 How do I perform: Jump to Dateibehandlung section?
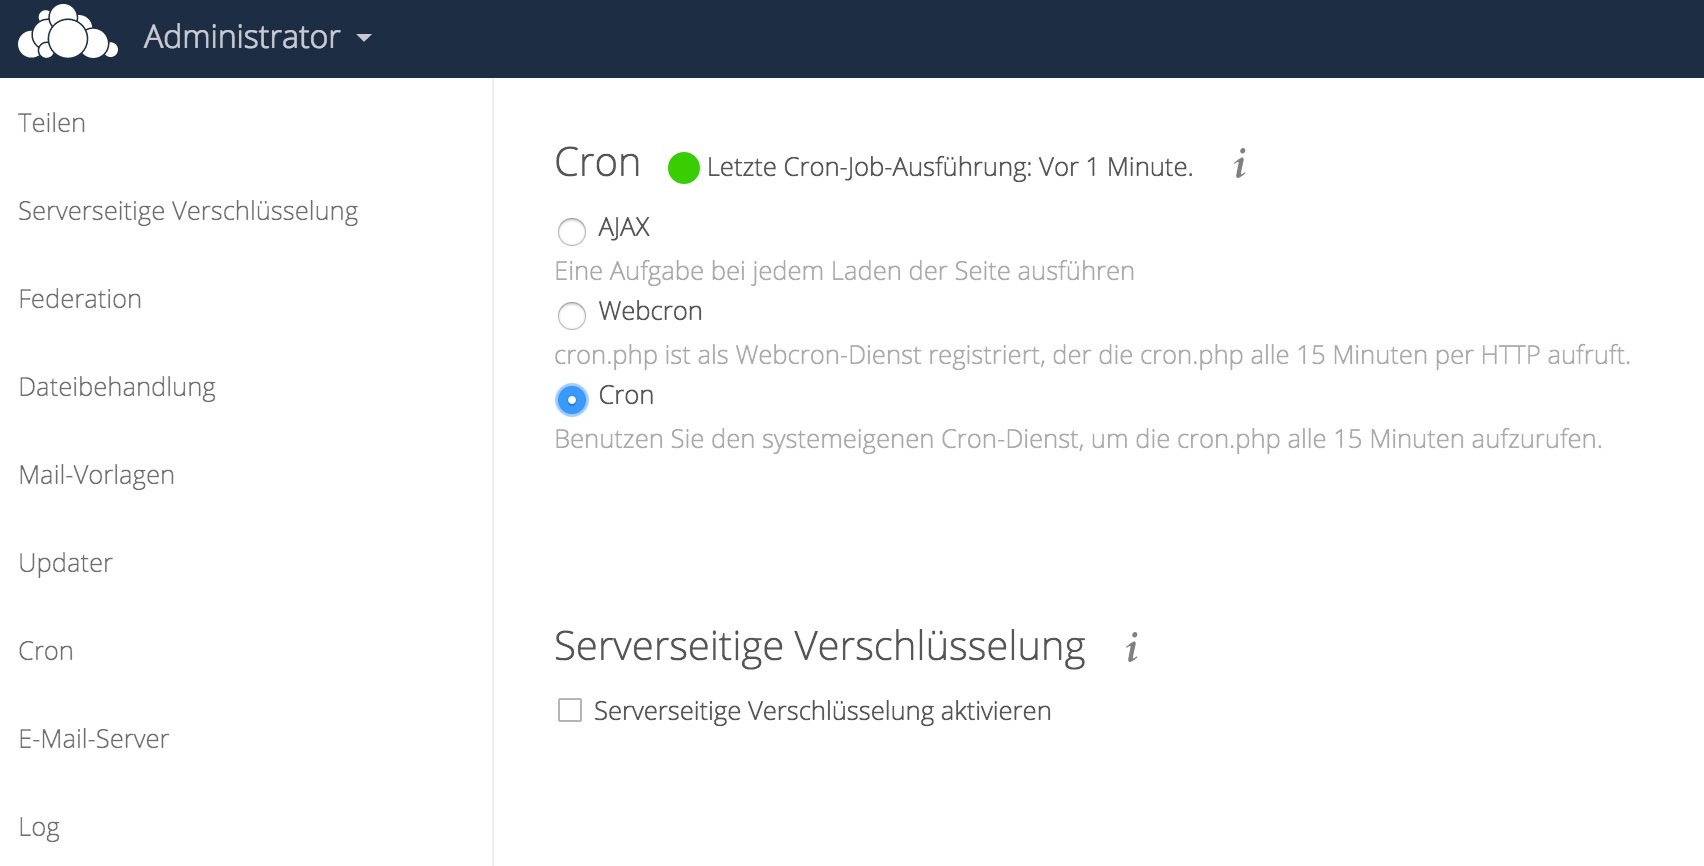(117, 387)
